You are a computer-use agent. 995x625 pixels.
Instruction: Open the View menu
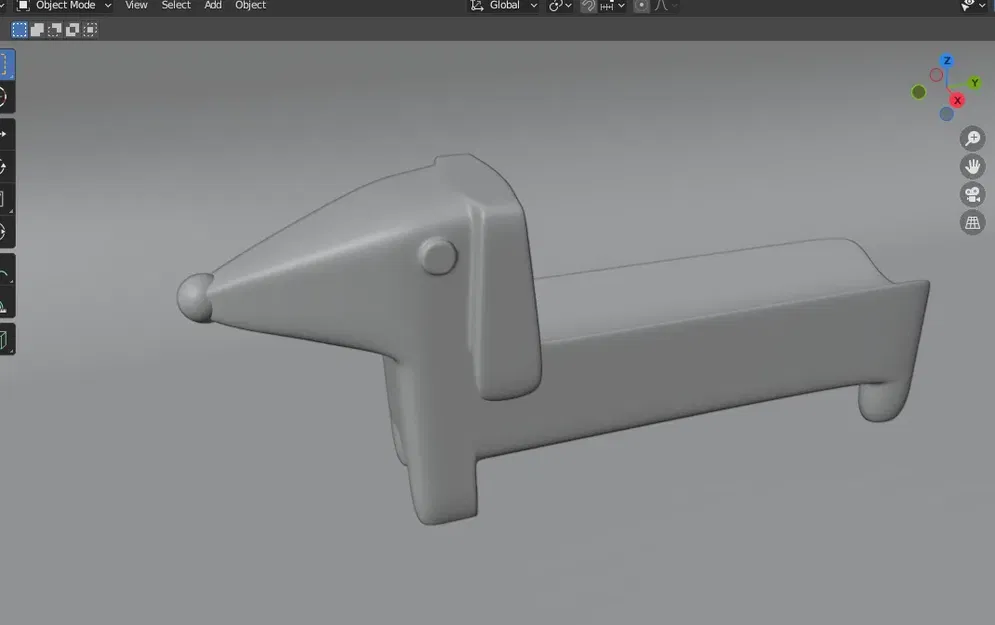click(136, 5)
